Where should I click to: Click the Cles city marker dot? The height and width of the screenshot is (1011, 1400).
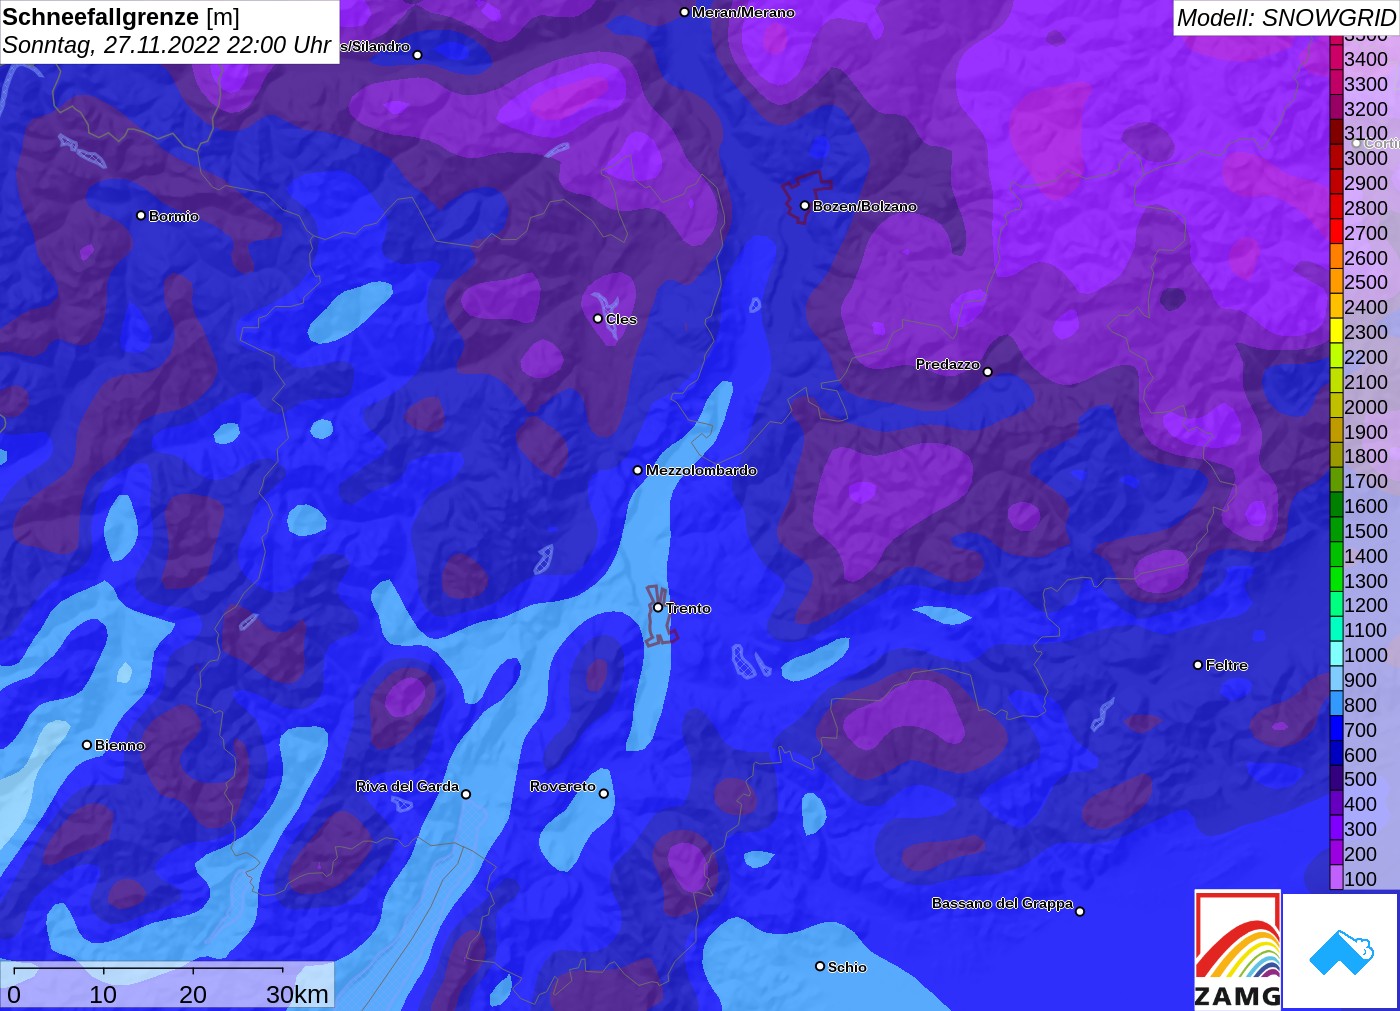(598, 318)
